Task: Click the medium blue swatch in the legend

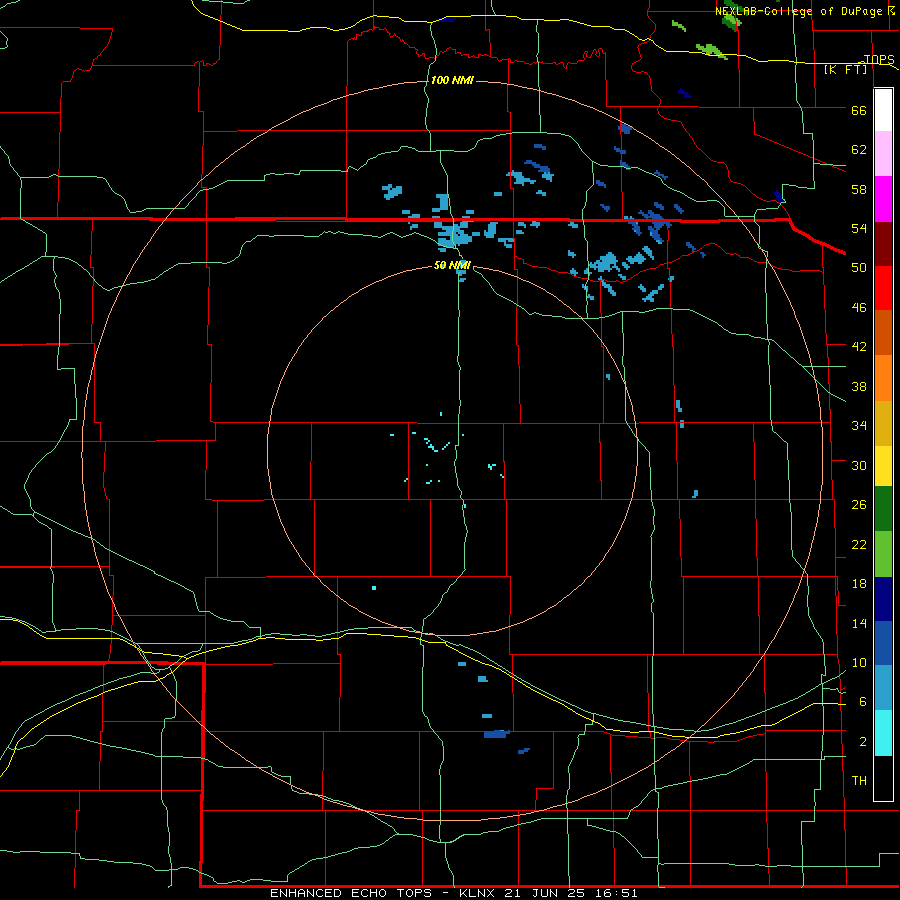Action: click(883, 643)
